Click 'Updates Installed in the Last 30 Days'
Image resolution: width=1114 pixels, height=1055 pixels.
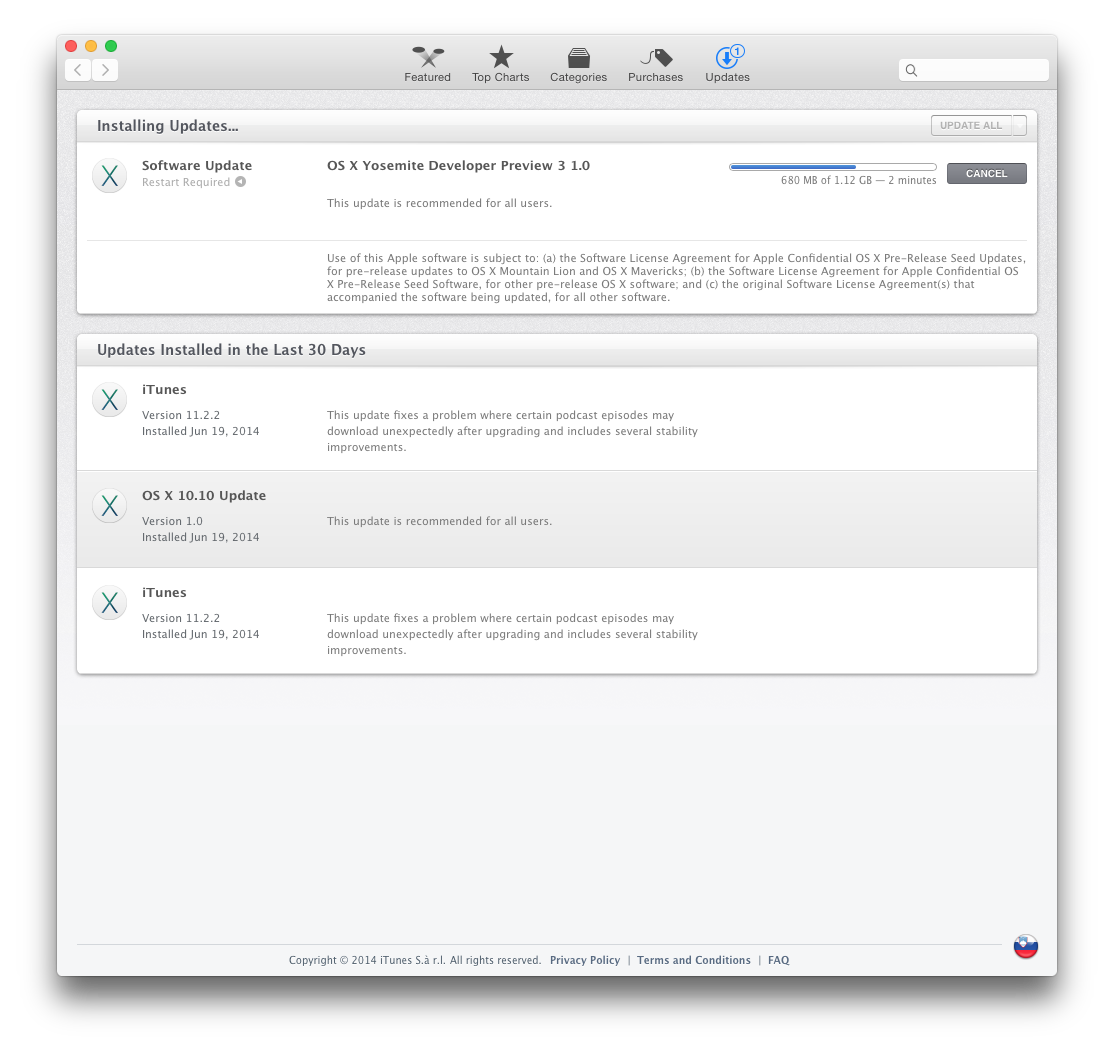pyautogui.click(x=232, y=350)
